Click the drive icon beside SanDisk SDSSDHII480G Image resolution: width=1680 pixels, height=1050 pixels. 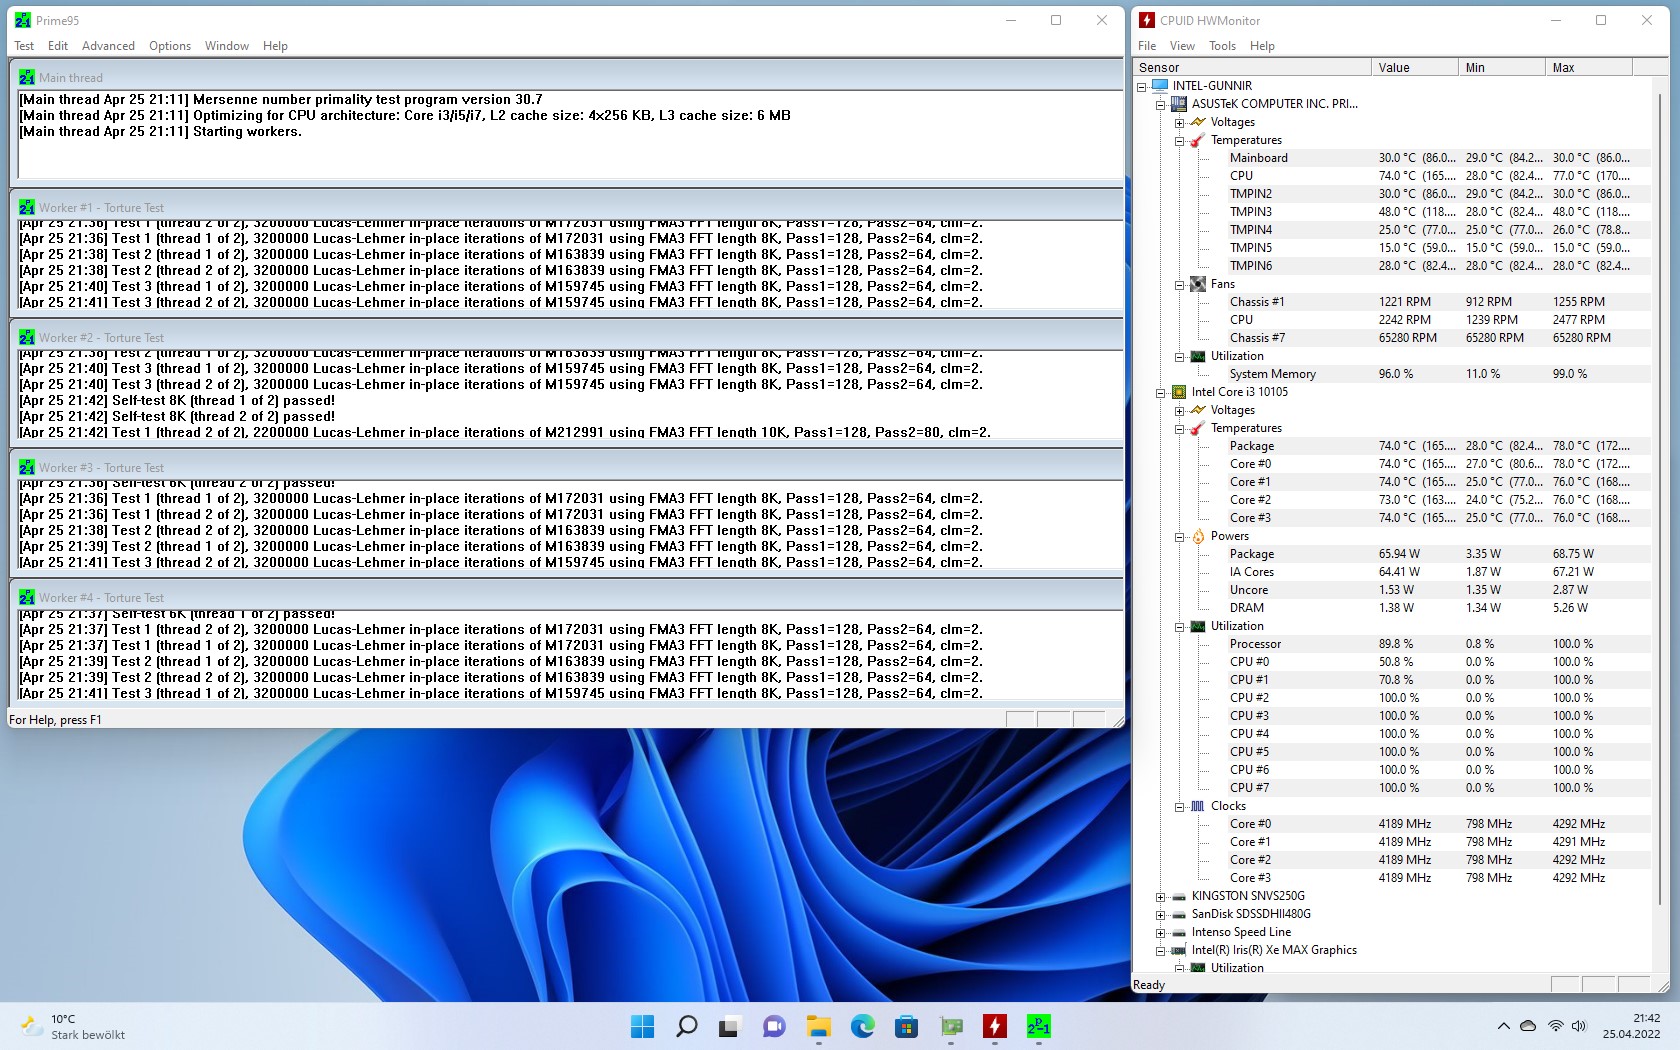pos(1179,914)
